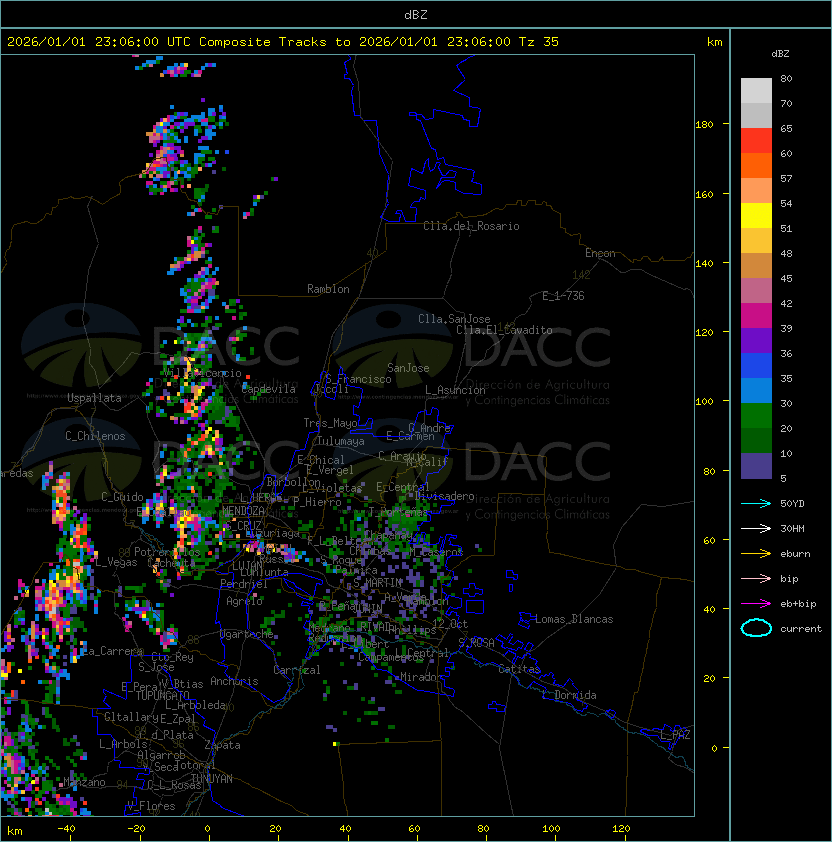Screen dimensions: 832x842
Task: Click the 'Agrelo' place label
Action: tap(244, 601)
